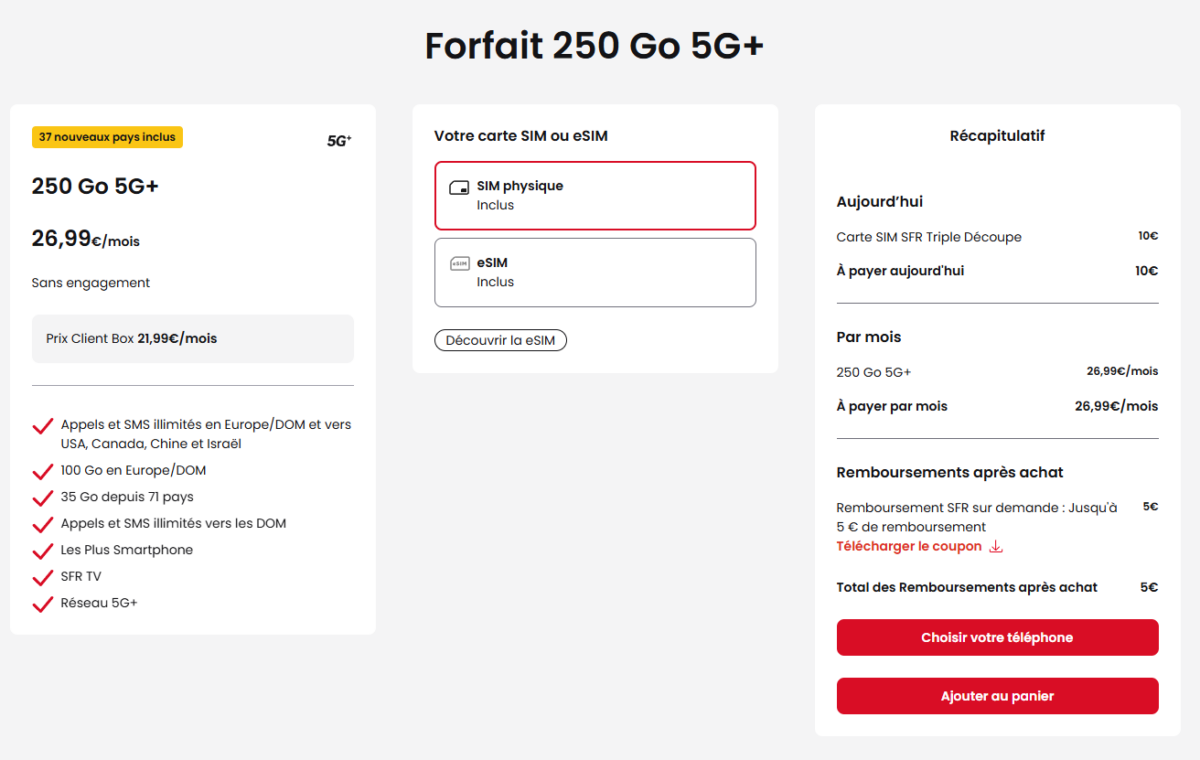Click the physical SIM card icon

[x=459, y=187]
